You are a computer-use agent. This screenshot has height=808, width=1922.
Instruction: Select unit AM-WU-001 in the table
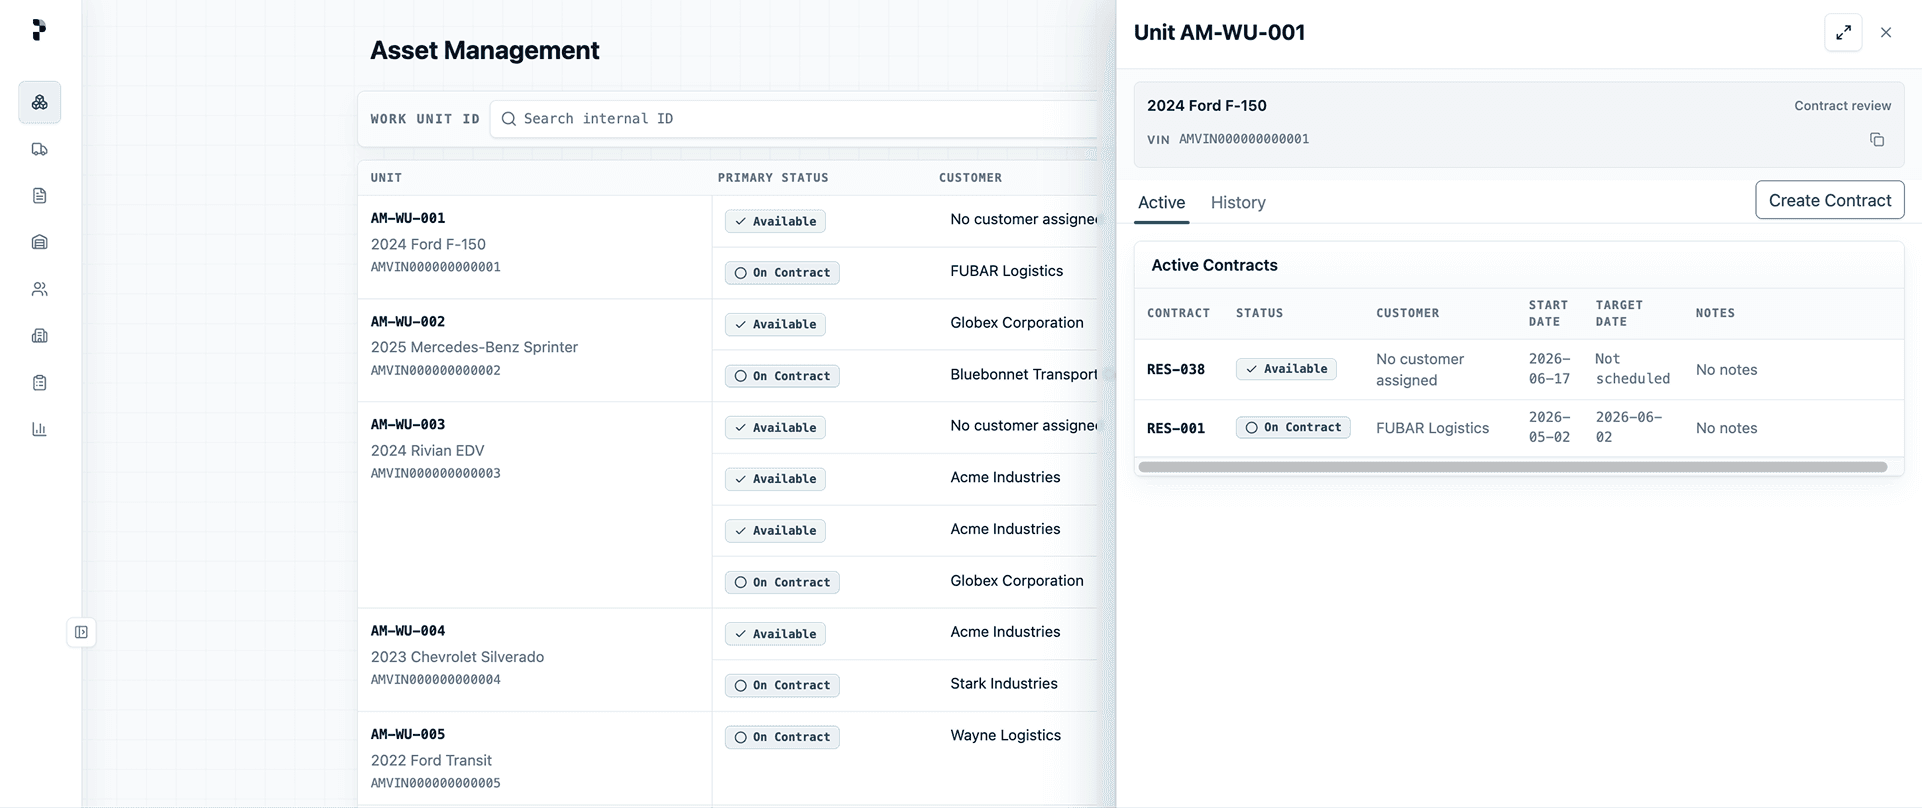pos(408,218)
